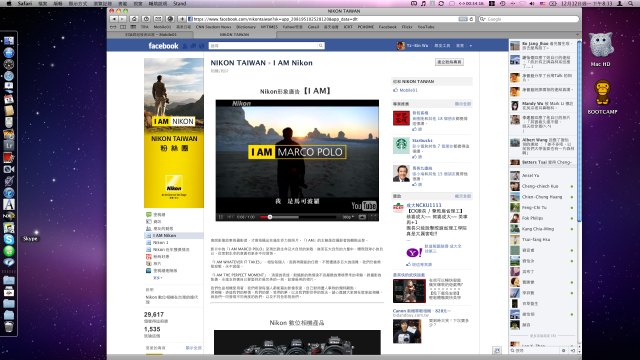Open Skype from the dock
Image resolution: width=640 pixels, height=360 pixels.
point(9,239)
